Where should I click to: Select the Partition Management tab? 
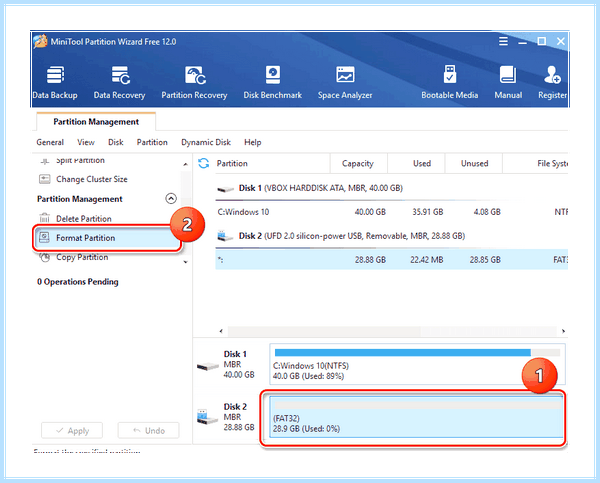(x=96, y=122)
